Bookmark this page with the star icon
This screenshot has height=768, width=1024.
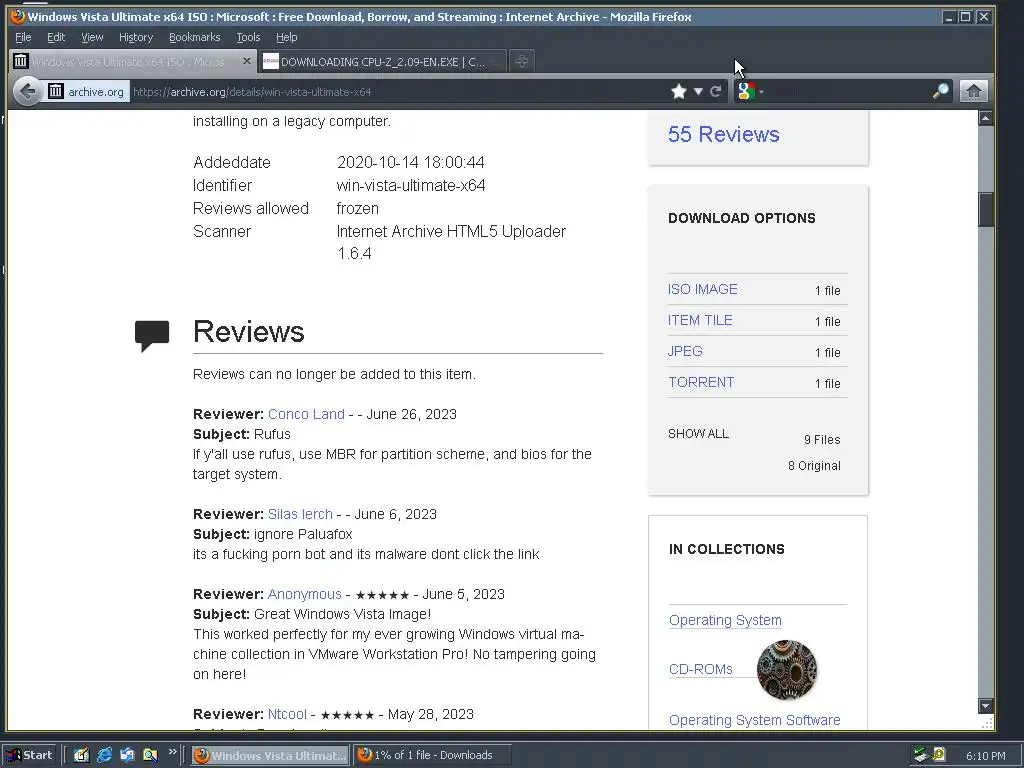tap(679, 91)
